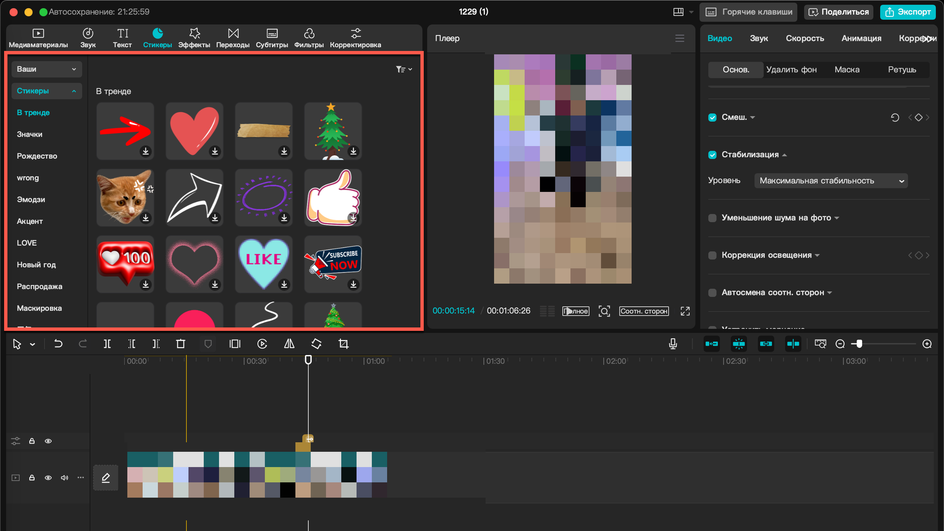This screenshot has width=944, height=531.
Task: Select the Эмодзи sticker category
Action: click(31, 199)
